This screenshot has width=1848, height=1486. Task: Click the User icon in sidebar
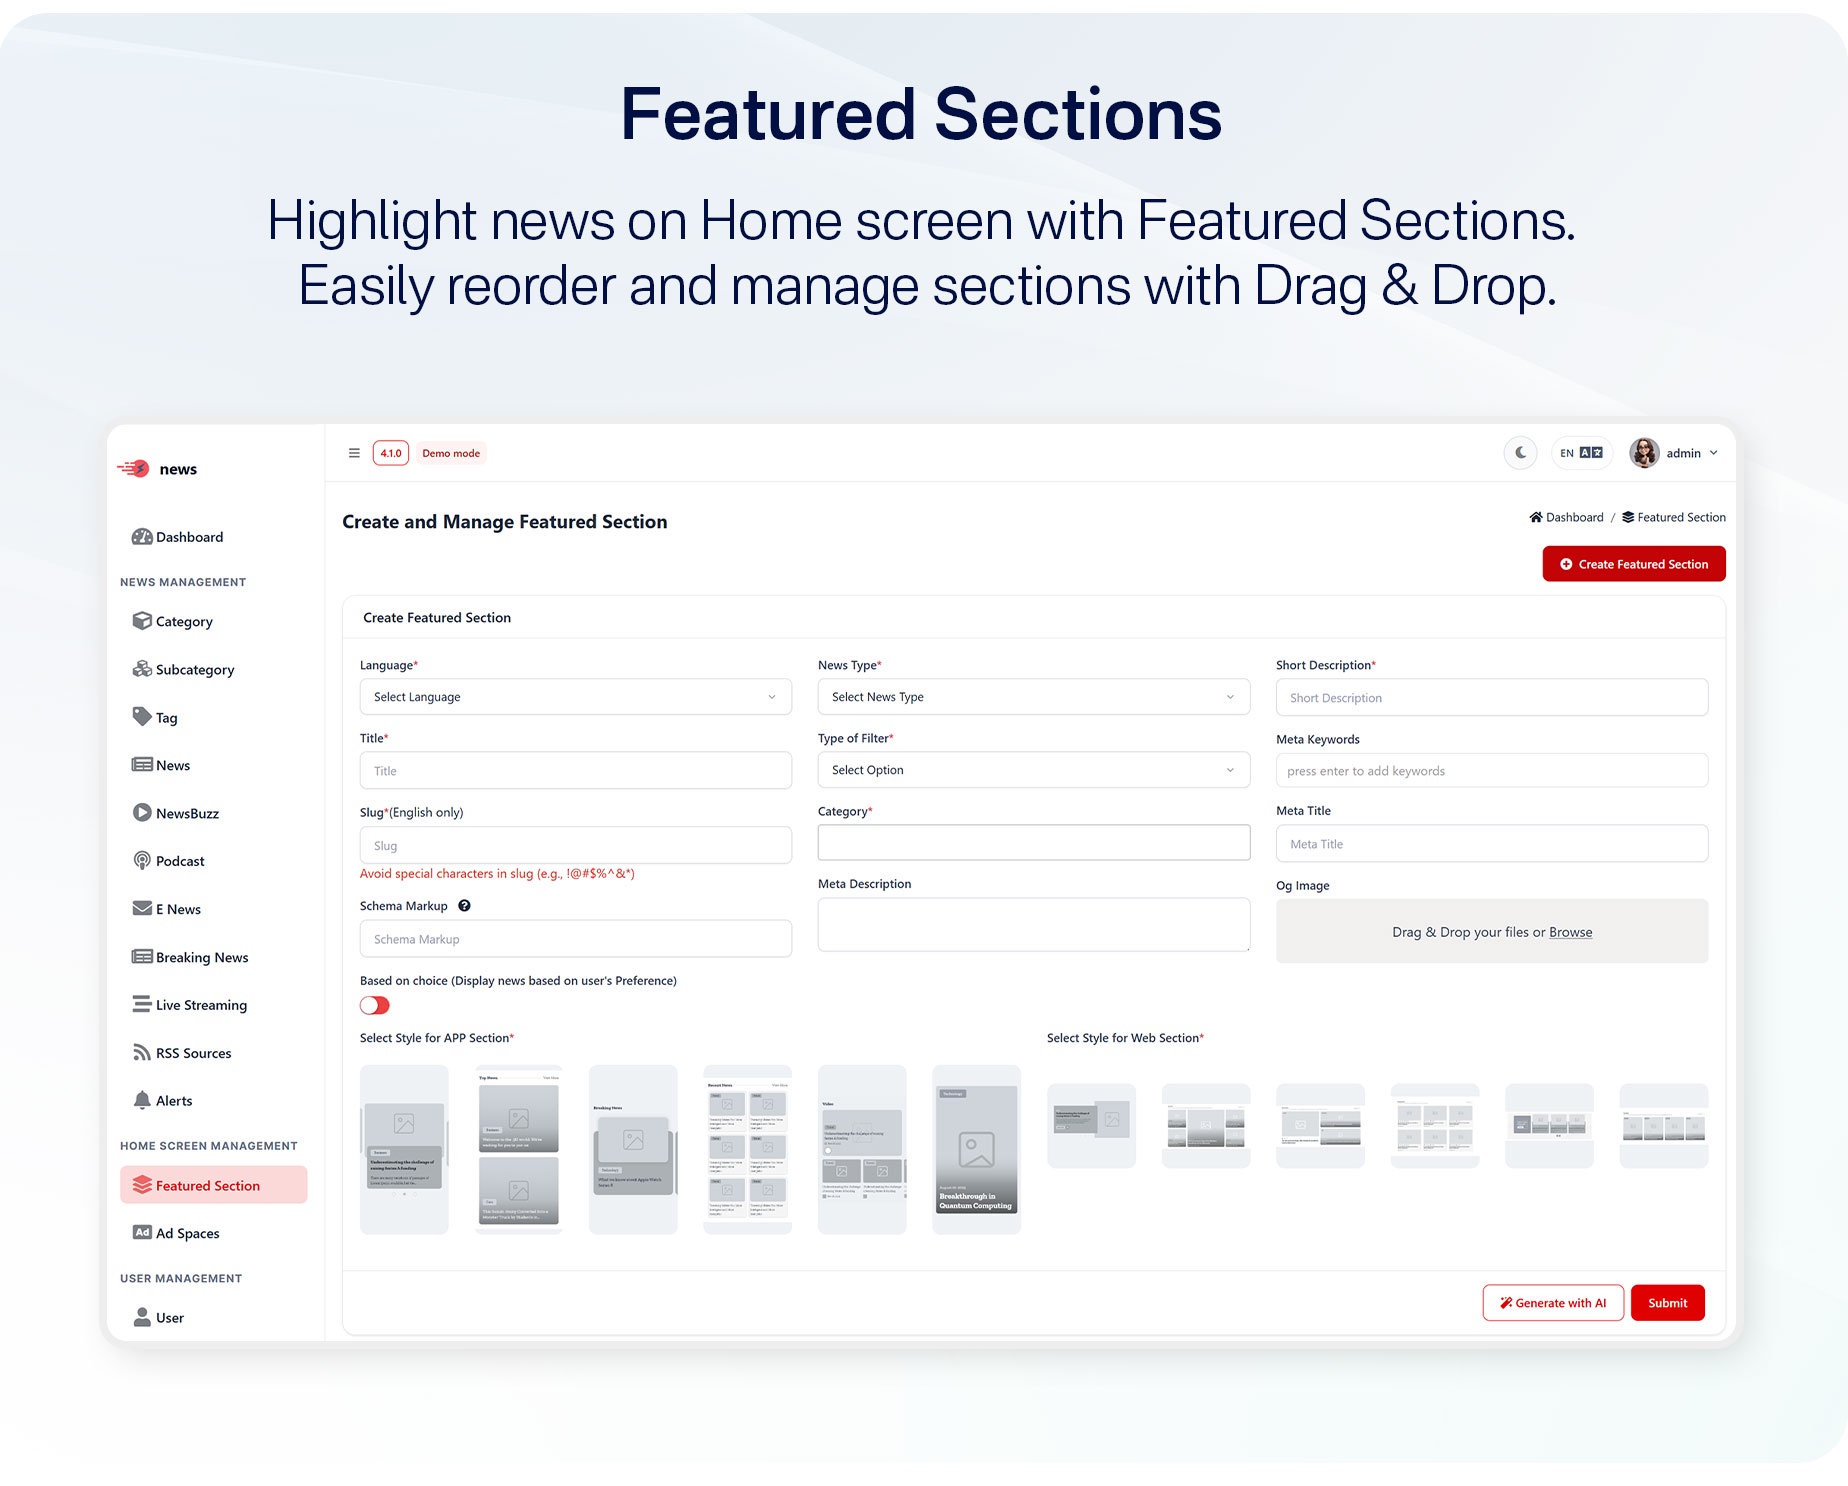point(142,1317)
